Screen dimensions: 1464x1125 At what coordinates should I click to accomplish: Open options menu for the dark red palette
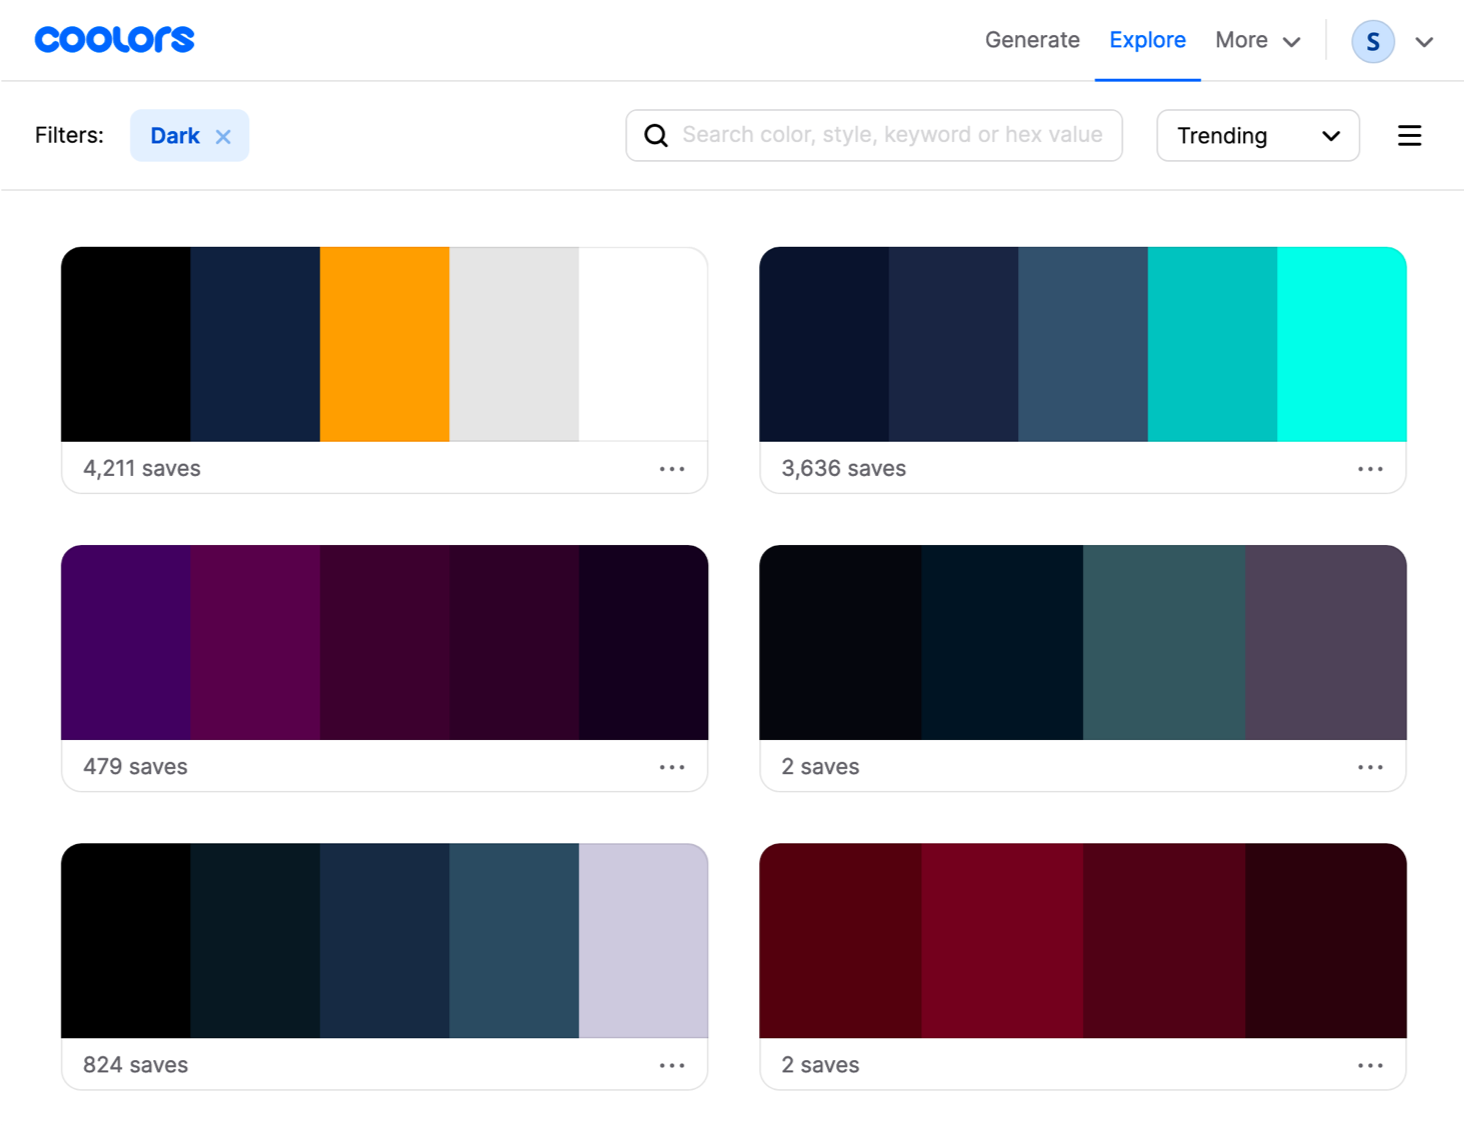pyautogui.click(x=1370, y=1064)
